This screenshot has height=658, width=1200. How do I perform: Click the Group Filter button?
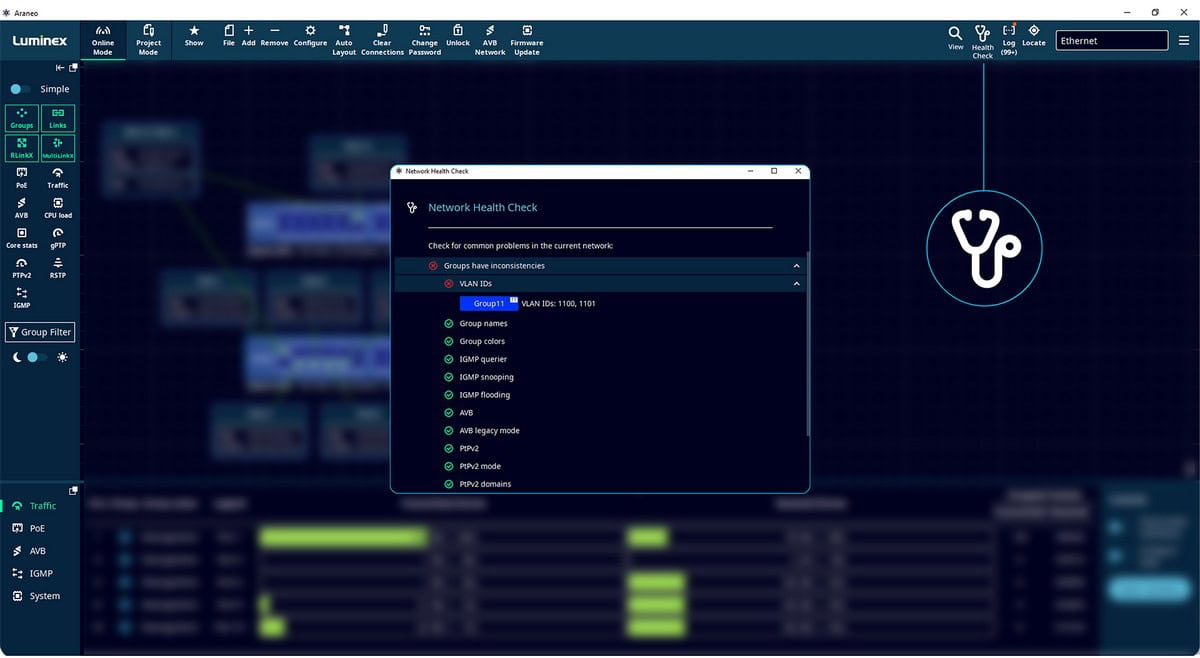pyautogui.click(x=41, y=332)
